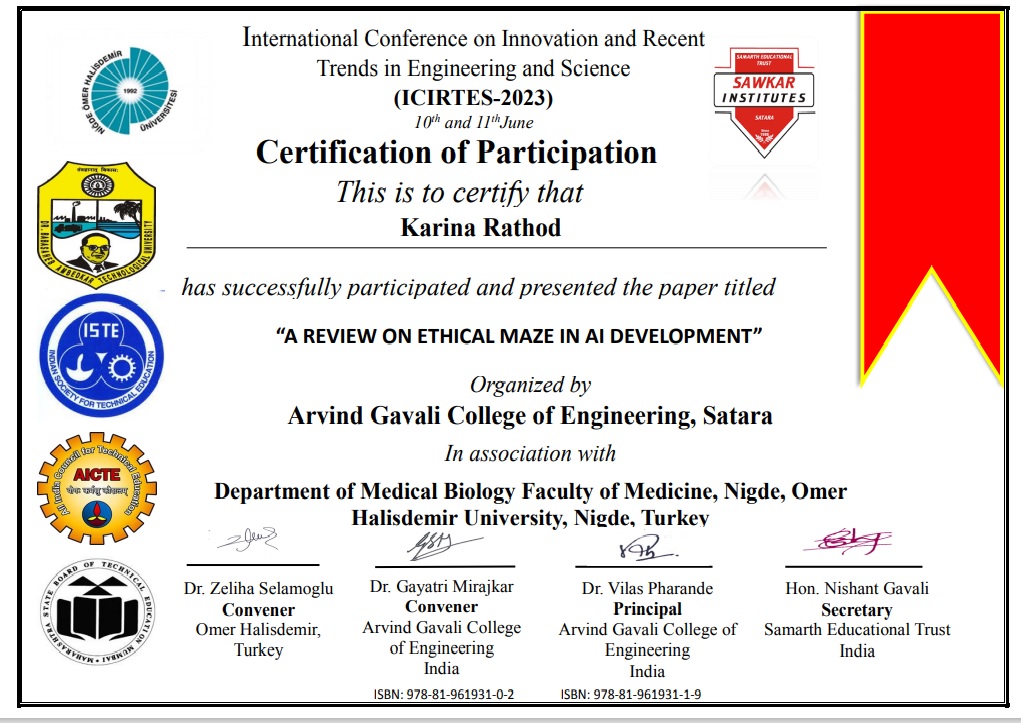Click "Samarth Educational Trust" text
The image size is (1021, 723).
tap(857, 630)
